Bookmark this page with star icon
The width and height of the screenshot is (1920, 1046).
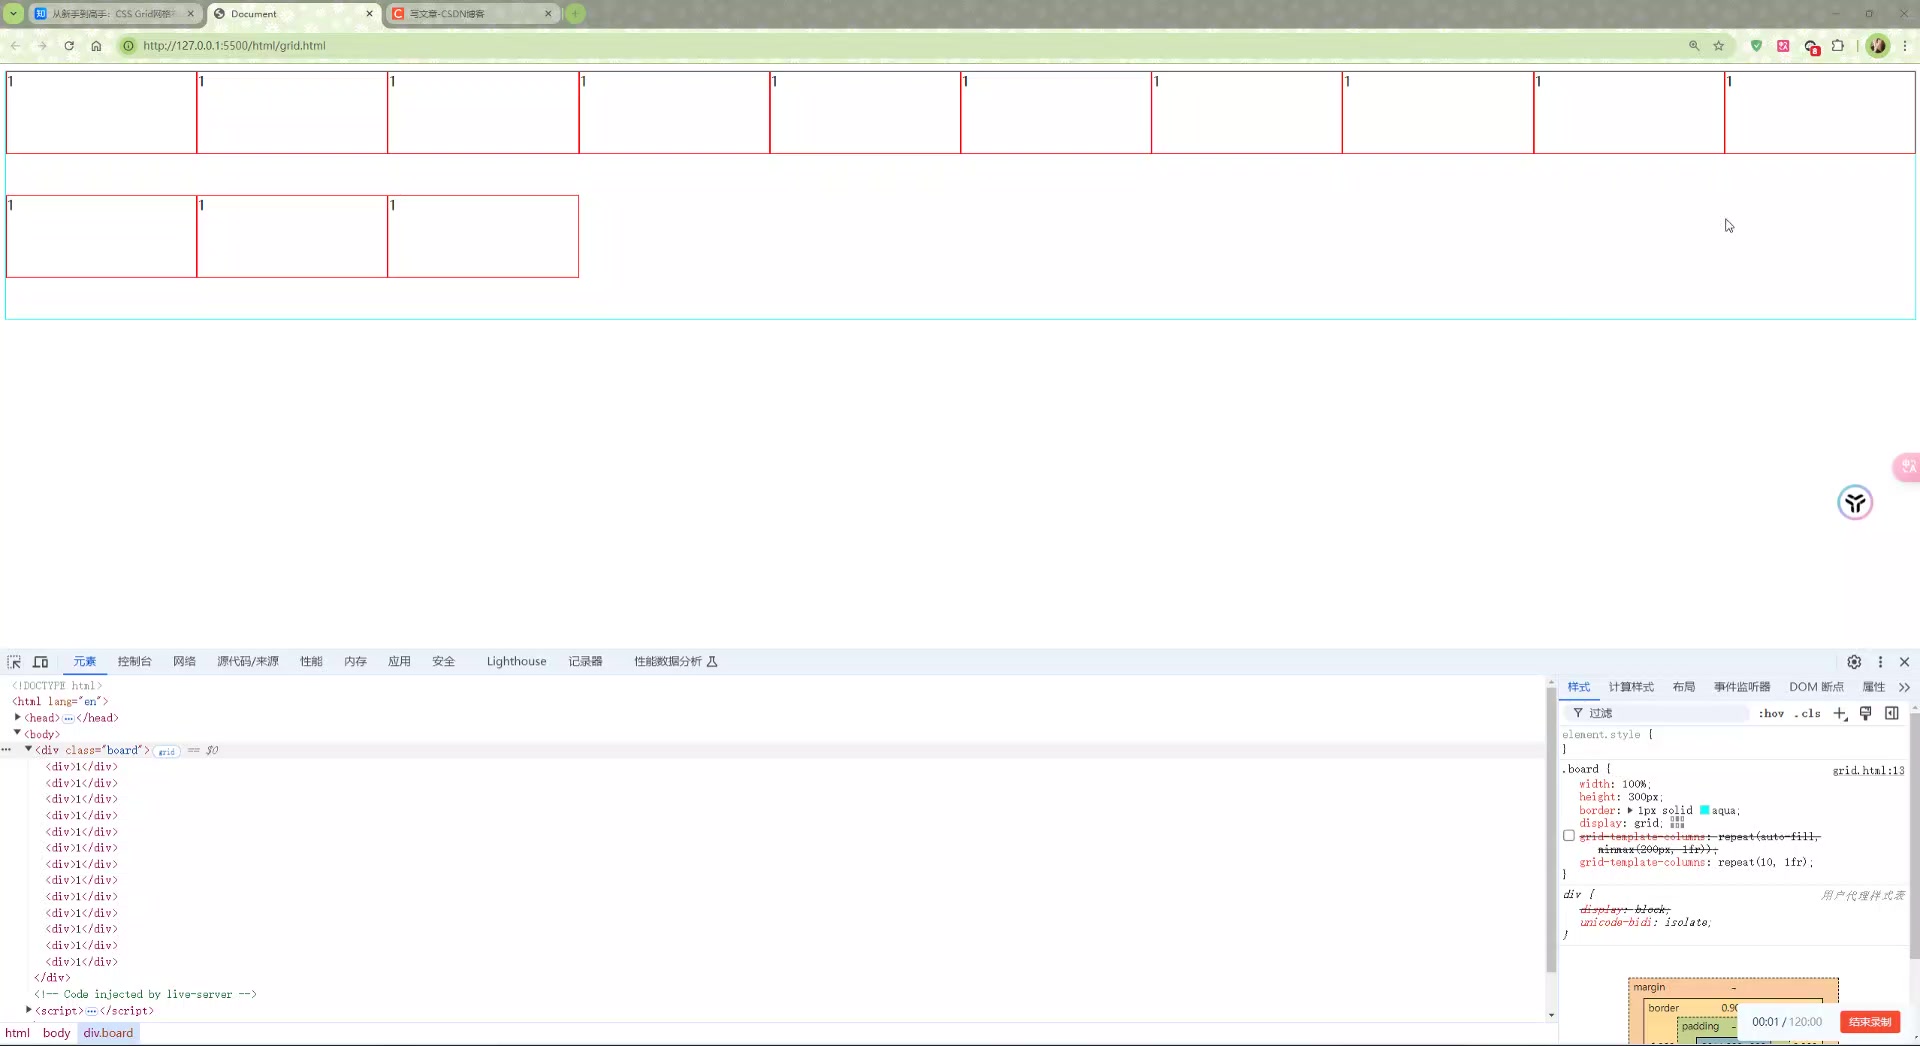click(x=1719, y=45)
